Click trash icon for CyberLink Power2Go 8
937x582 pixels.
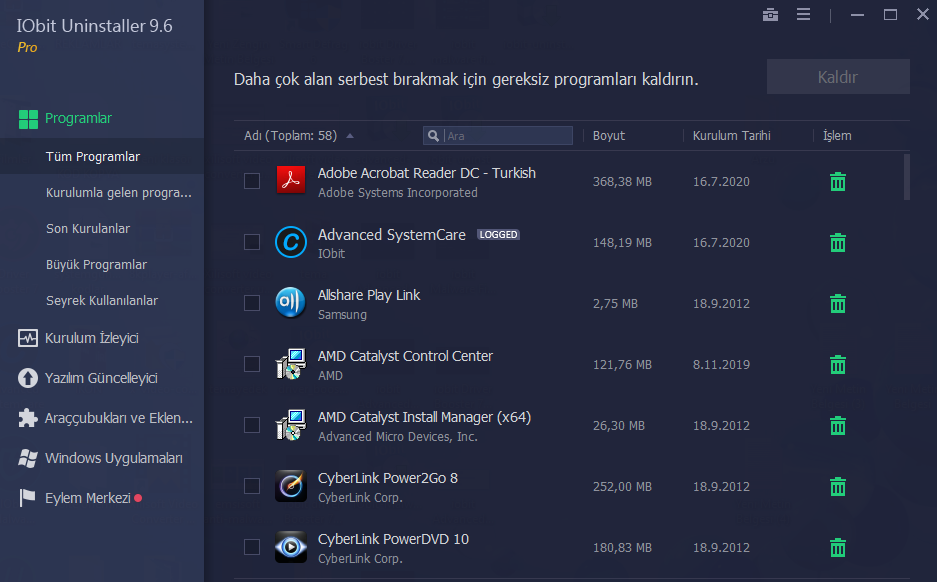tap(838, 486)
